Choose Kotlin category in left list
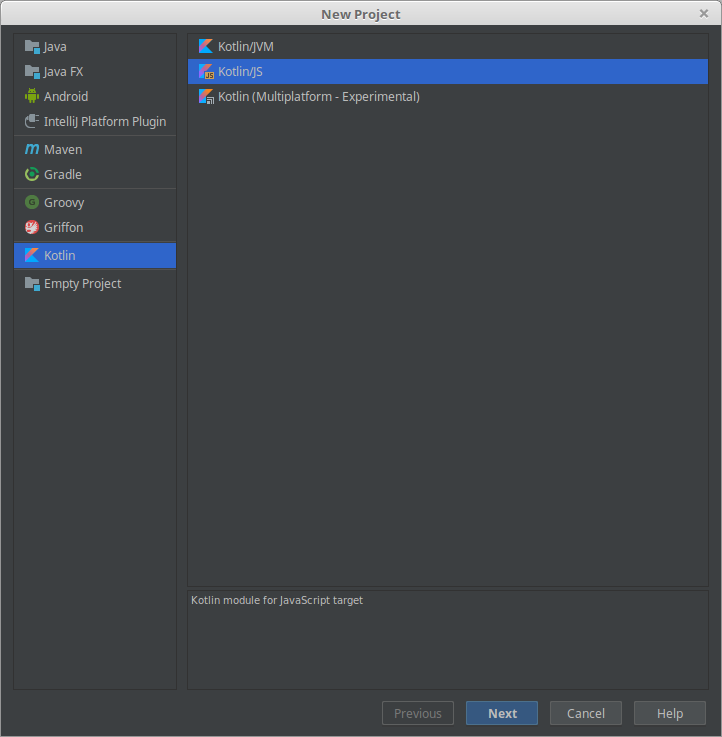This screenshot has height=737, width=722. [x=95, y=255]
